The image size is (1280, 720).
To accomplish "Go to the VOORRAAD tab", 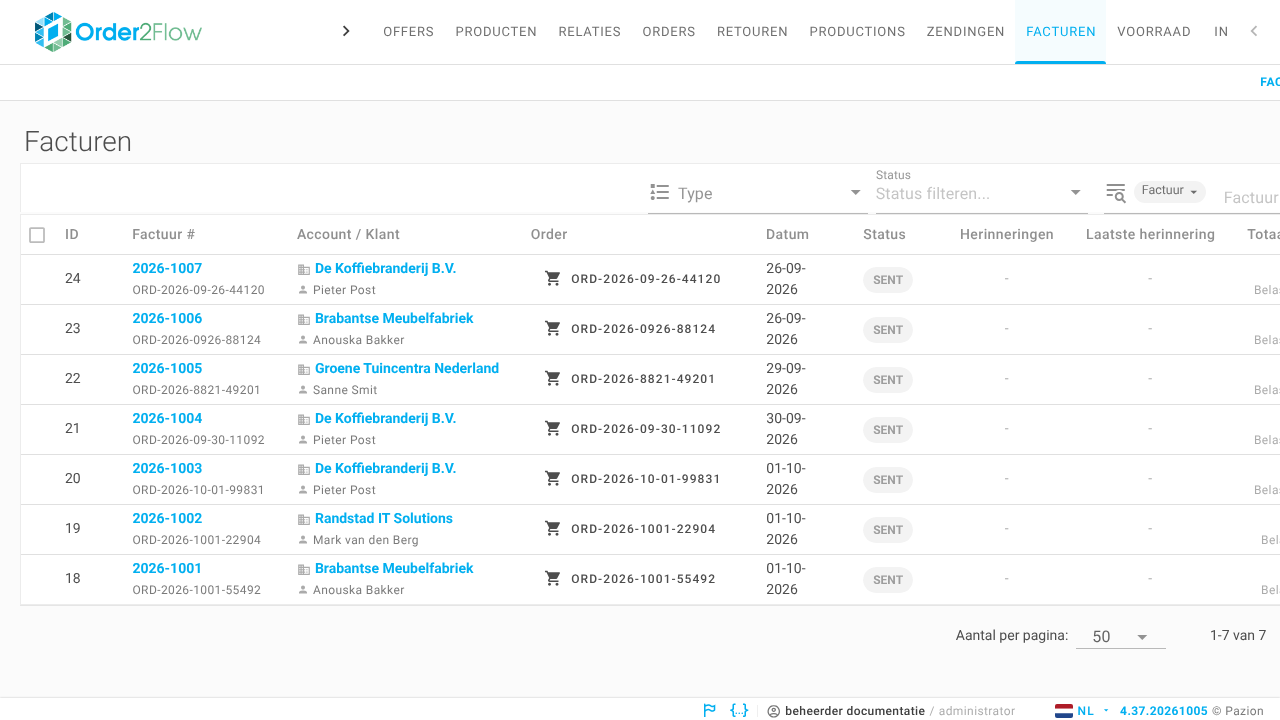I will pos(1154,32).
